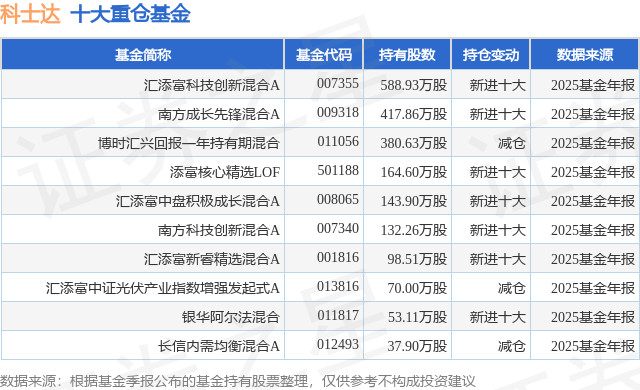Click 新进十大 in the 南方成长先锋 row
Screen dimensions: 640x390
(498, 114)
